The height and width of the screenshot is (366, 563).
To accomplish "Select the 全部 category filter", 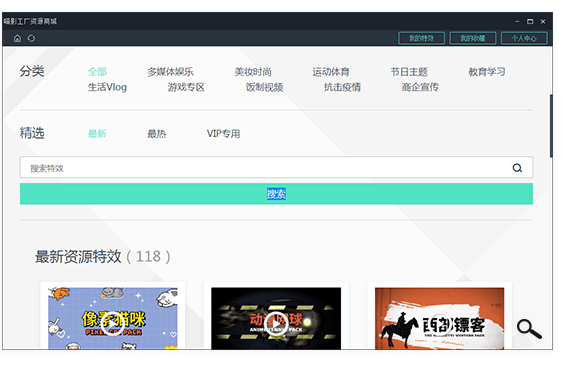I will pyautogui.click(x=97, y=72).
